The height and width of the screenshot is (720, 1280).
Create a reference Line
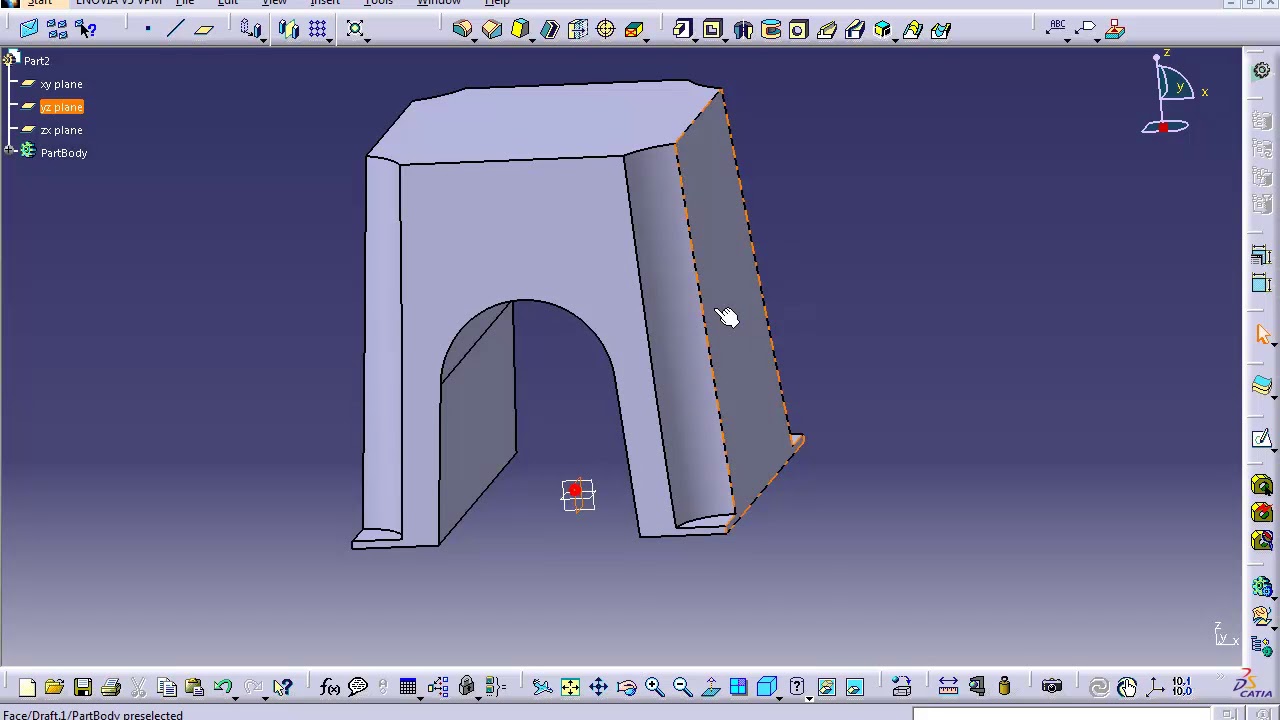pyautogui.click(x=175, y=29)
